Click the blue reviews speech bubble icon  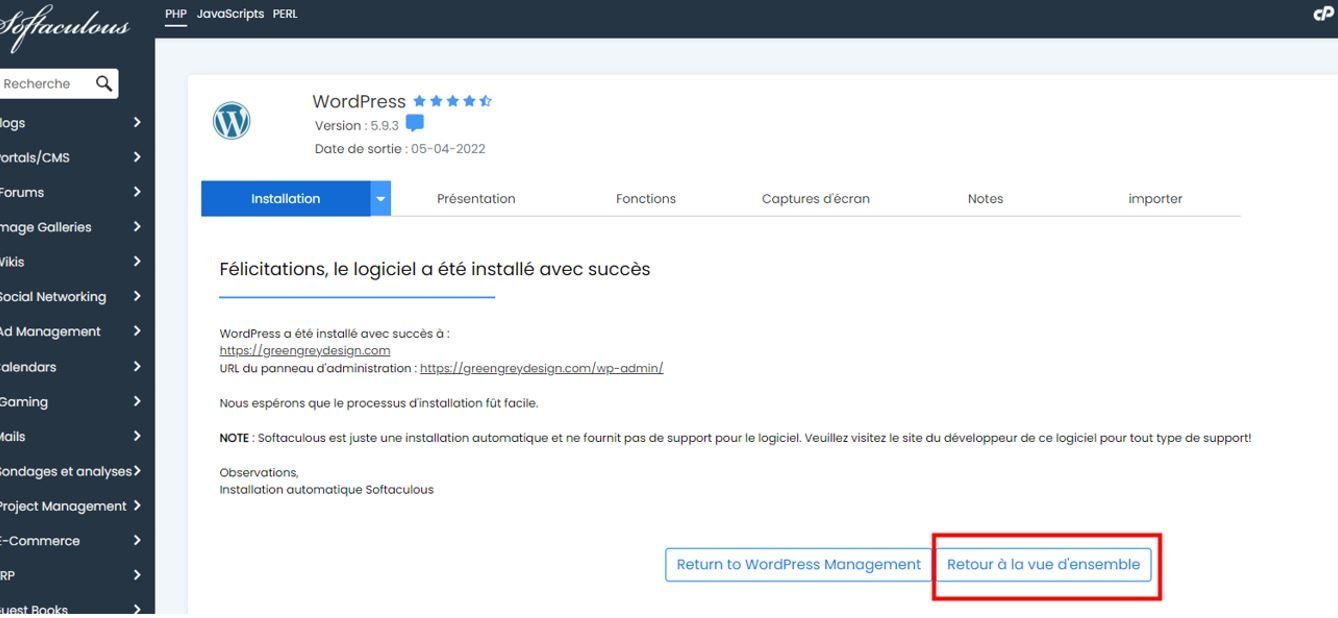pyautogui.click(x=414, y=124)
